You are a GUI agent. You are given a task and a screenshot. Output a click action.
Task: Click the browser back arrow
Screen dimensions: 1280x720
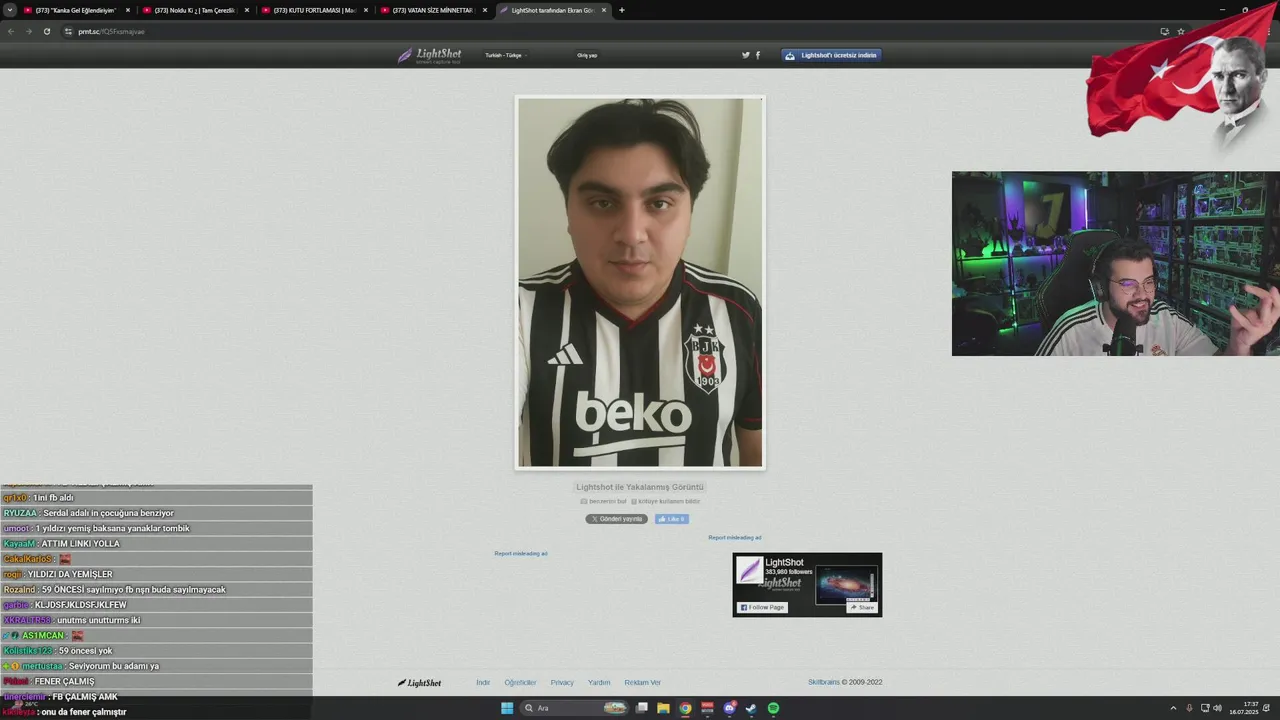[11, 31]
